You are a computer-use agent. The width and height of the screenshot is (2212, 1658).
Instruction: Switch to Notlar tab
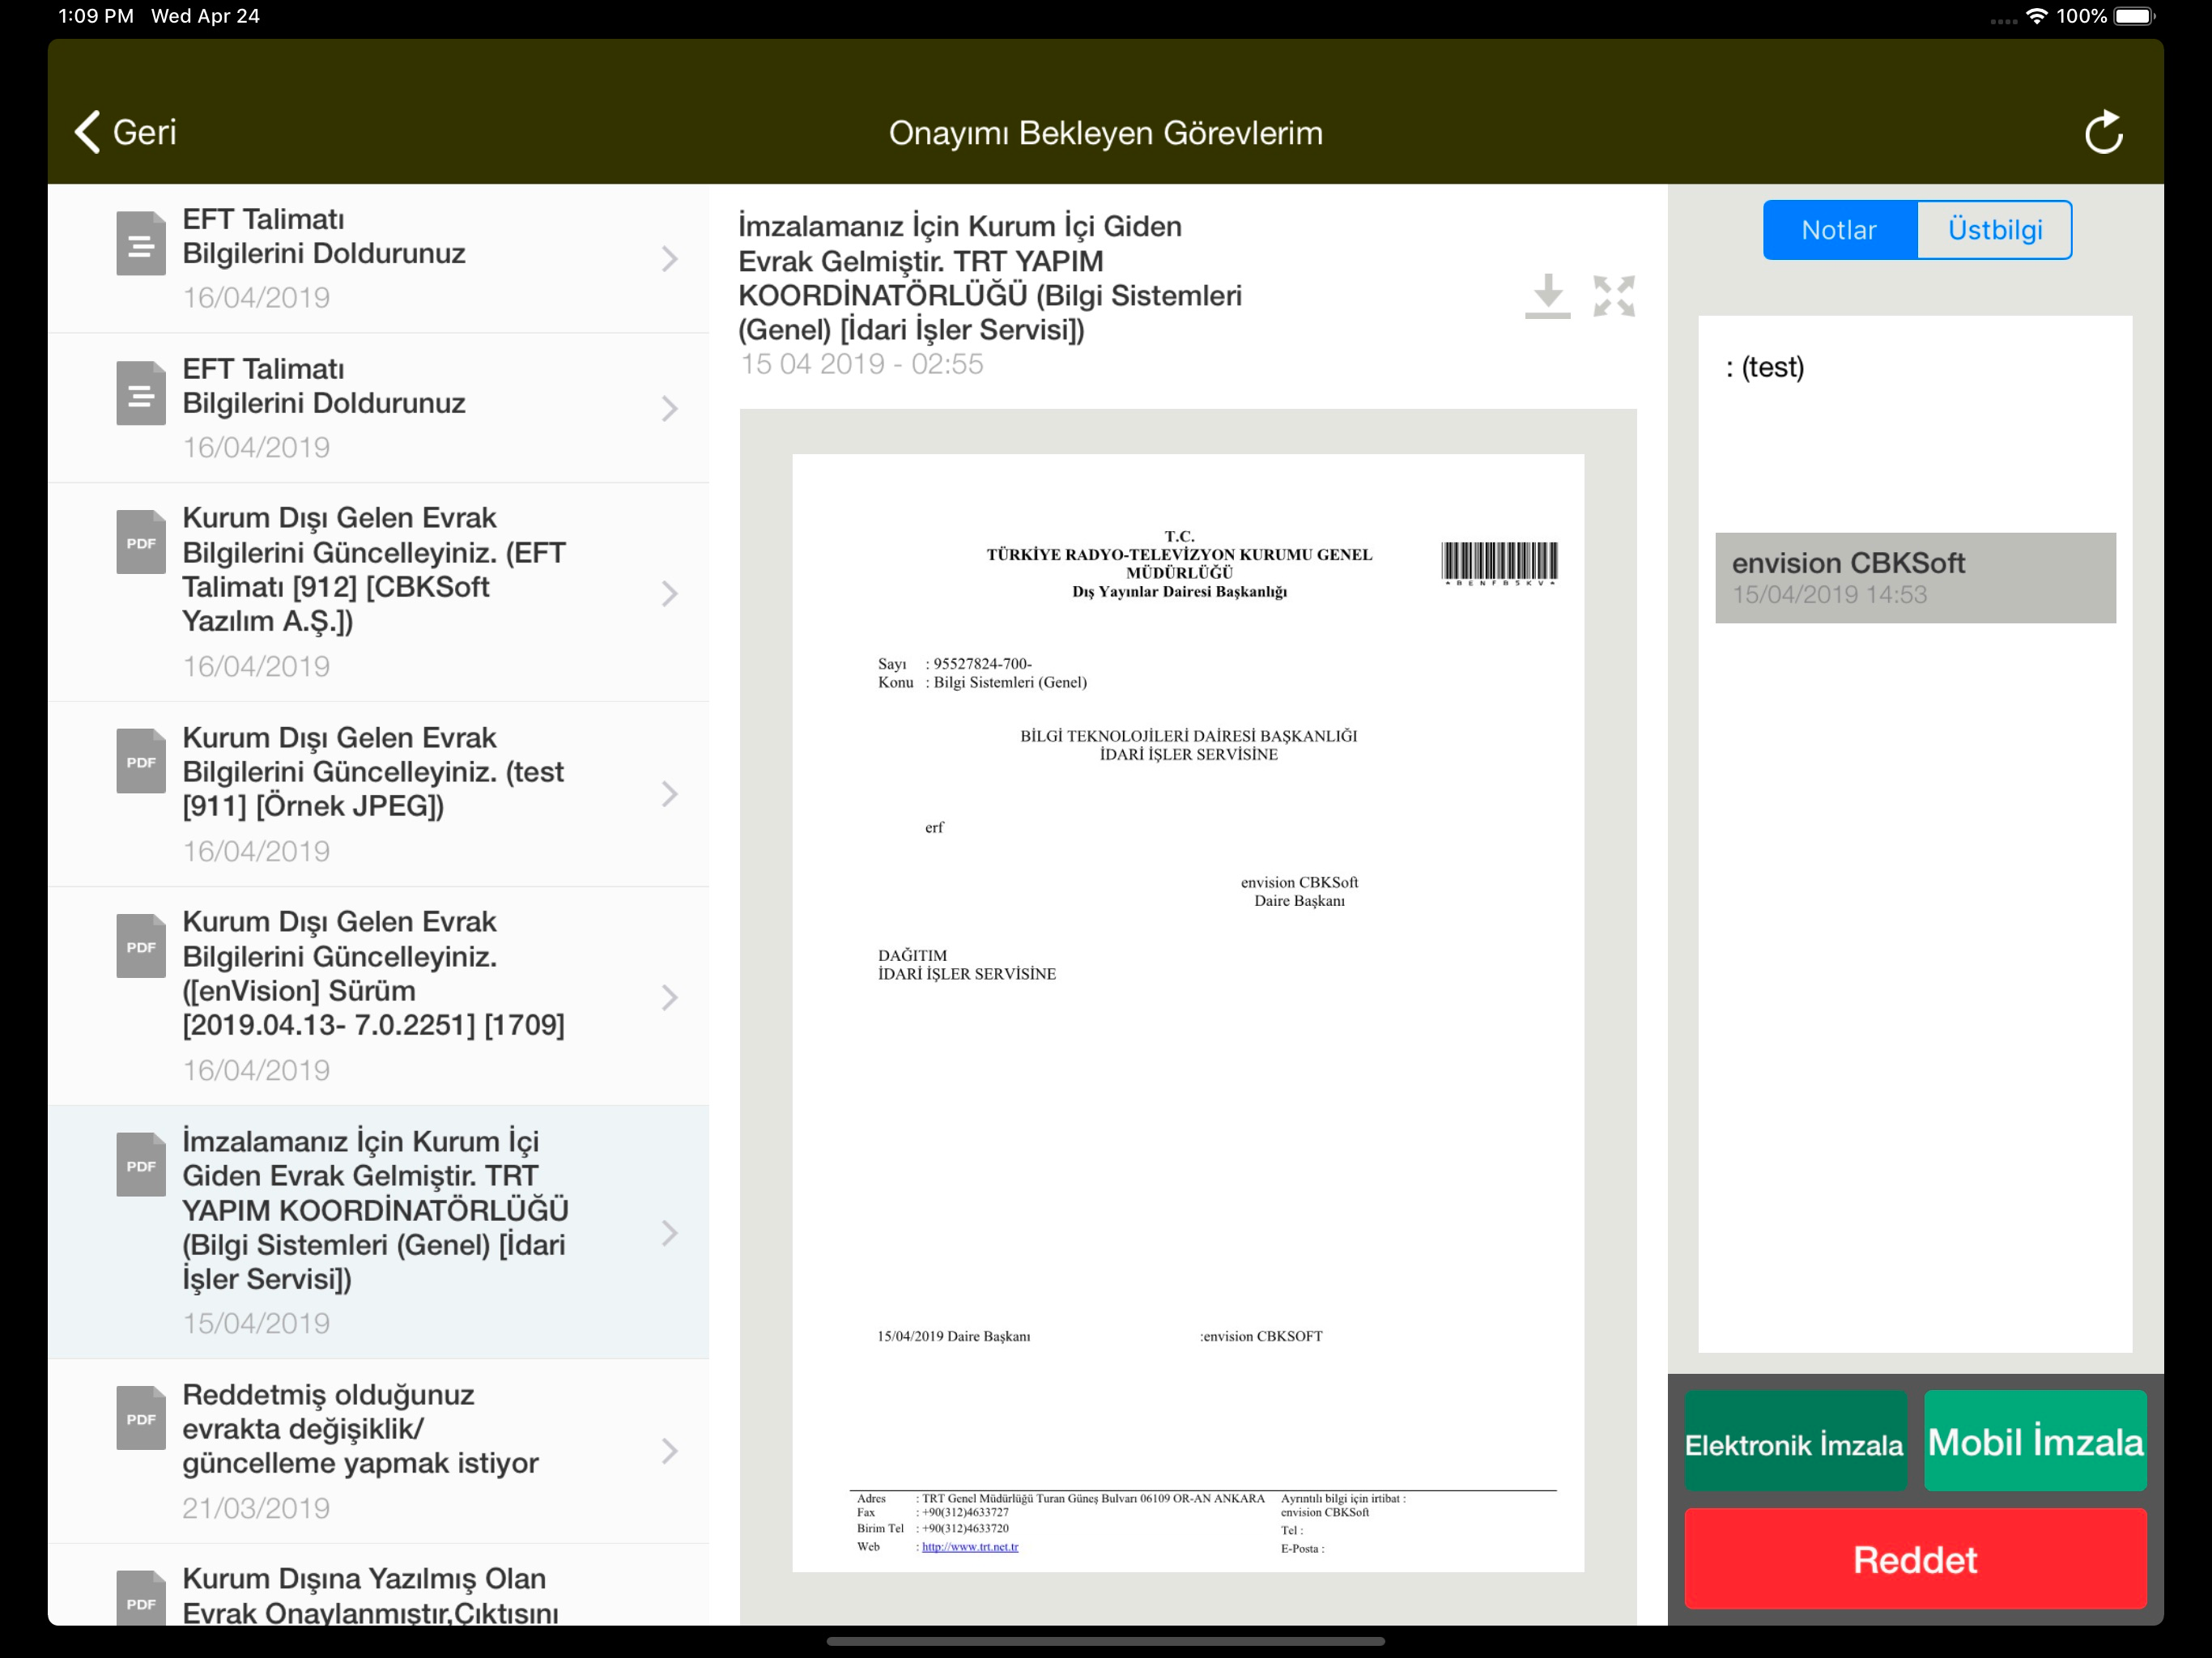tap(1839, 230)
